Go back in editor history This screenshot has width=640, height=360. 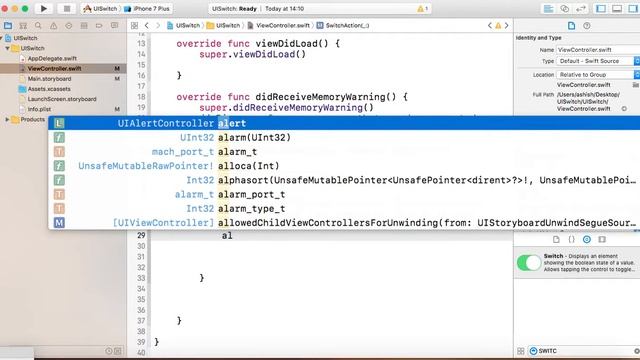[147, 25]
